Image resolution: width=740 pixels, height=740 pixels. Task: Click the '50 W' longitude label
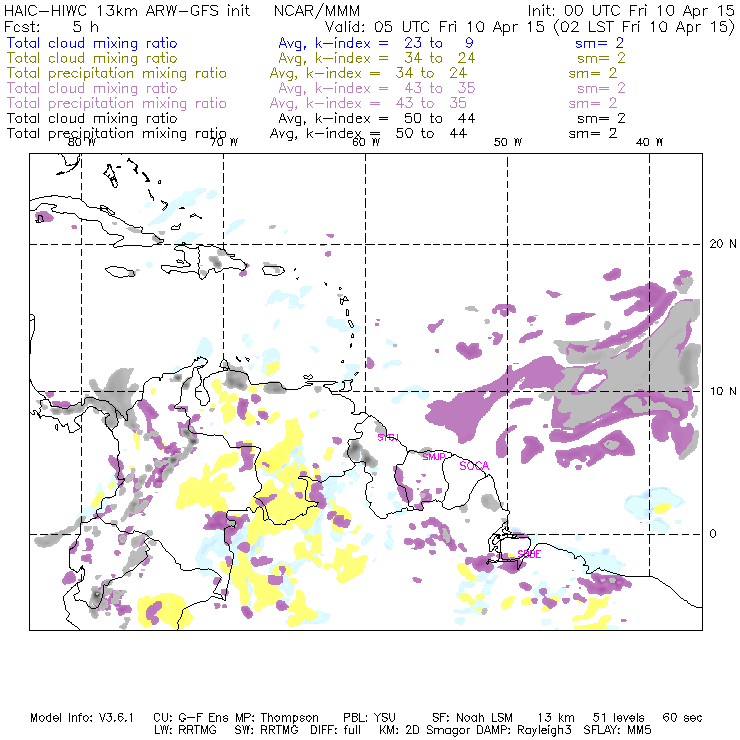pyautogui.click(x=508, y=142)
